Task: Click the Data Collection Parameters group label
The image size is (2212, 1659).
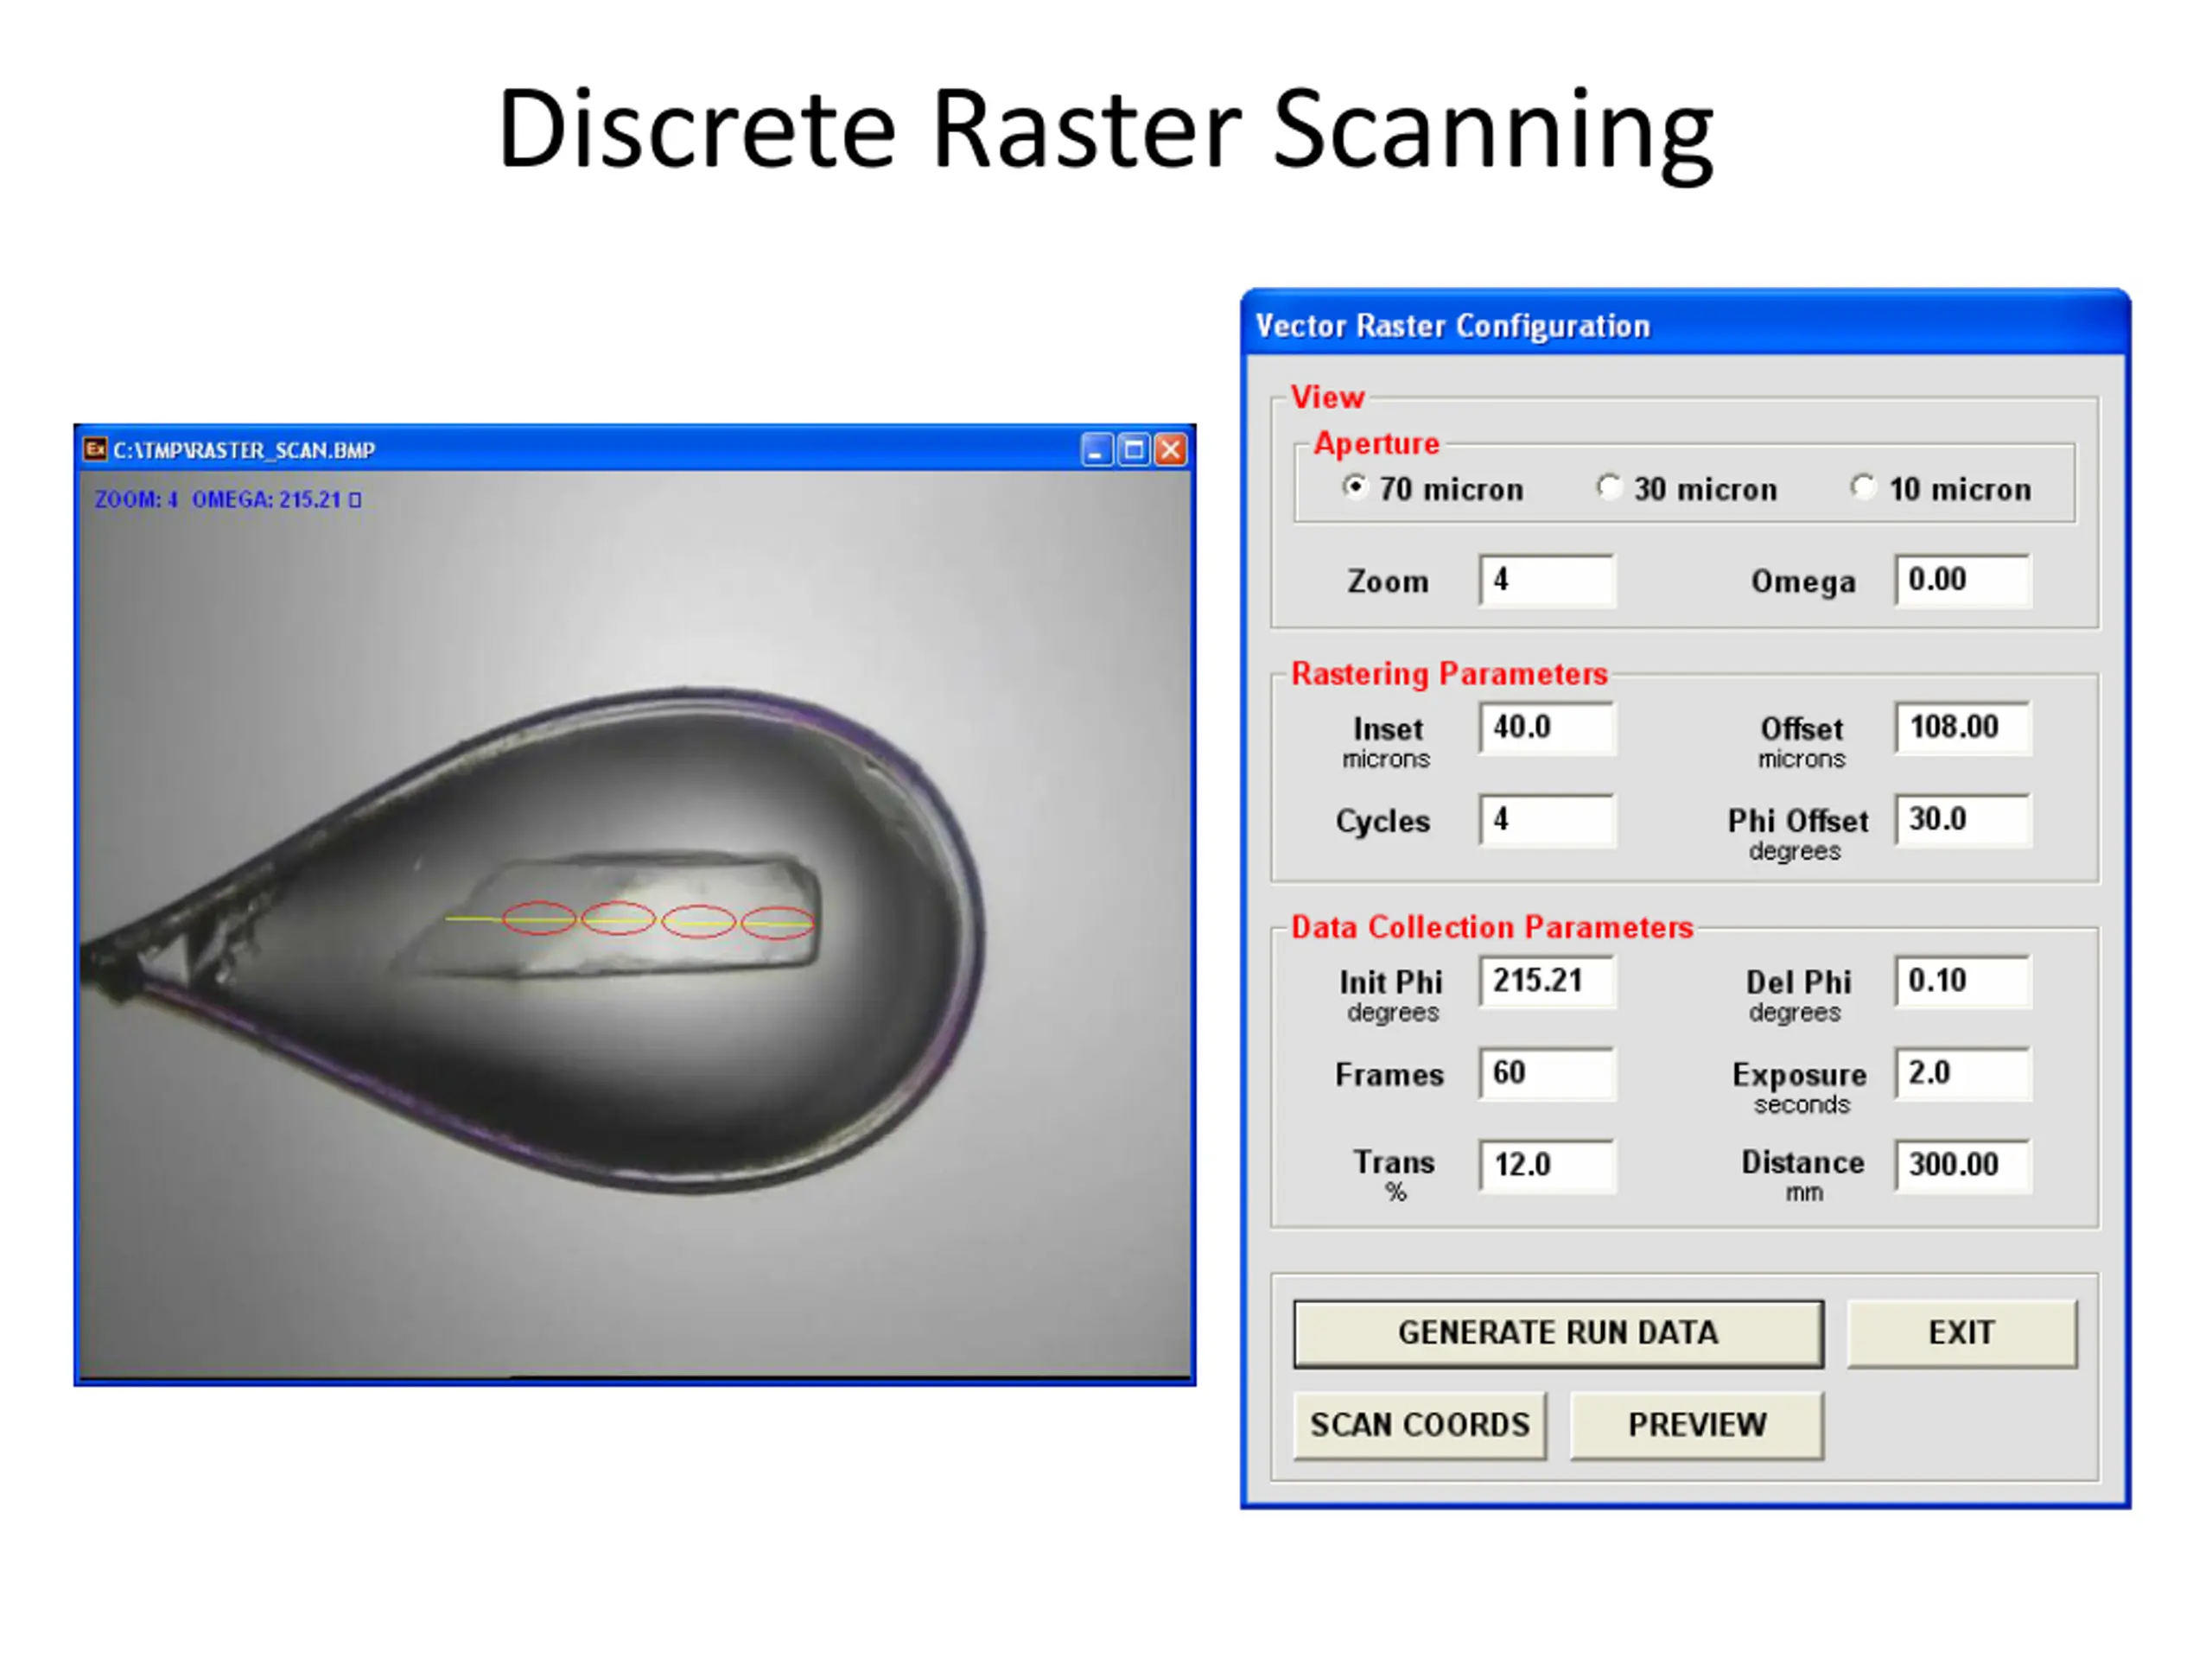Action: 1492,927
